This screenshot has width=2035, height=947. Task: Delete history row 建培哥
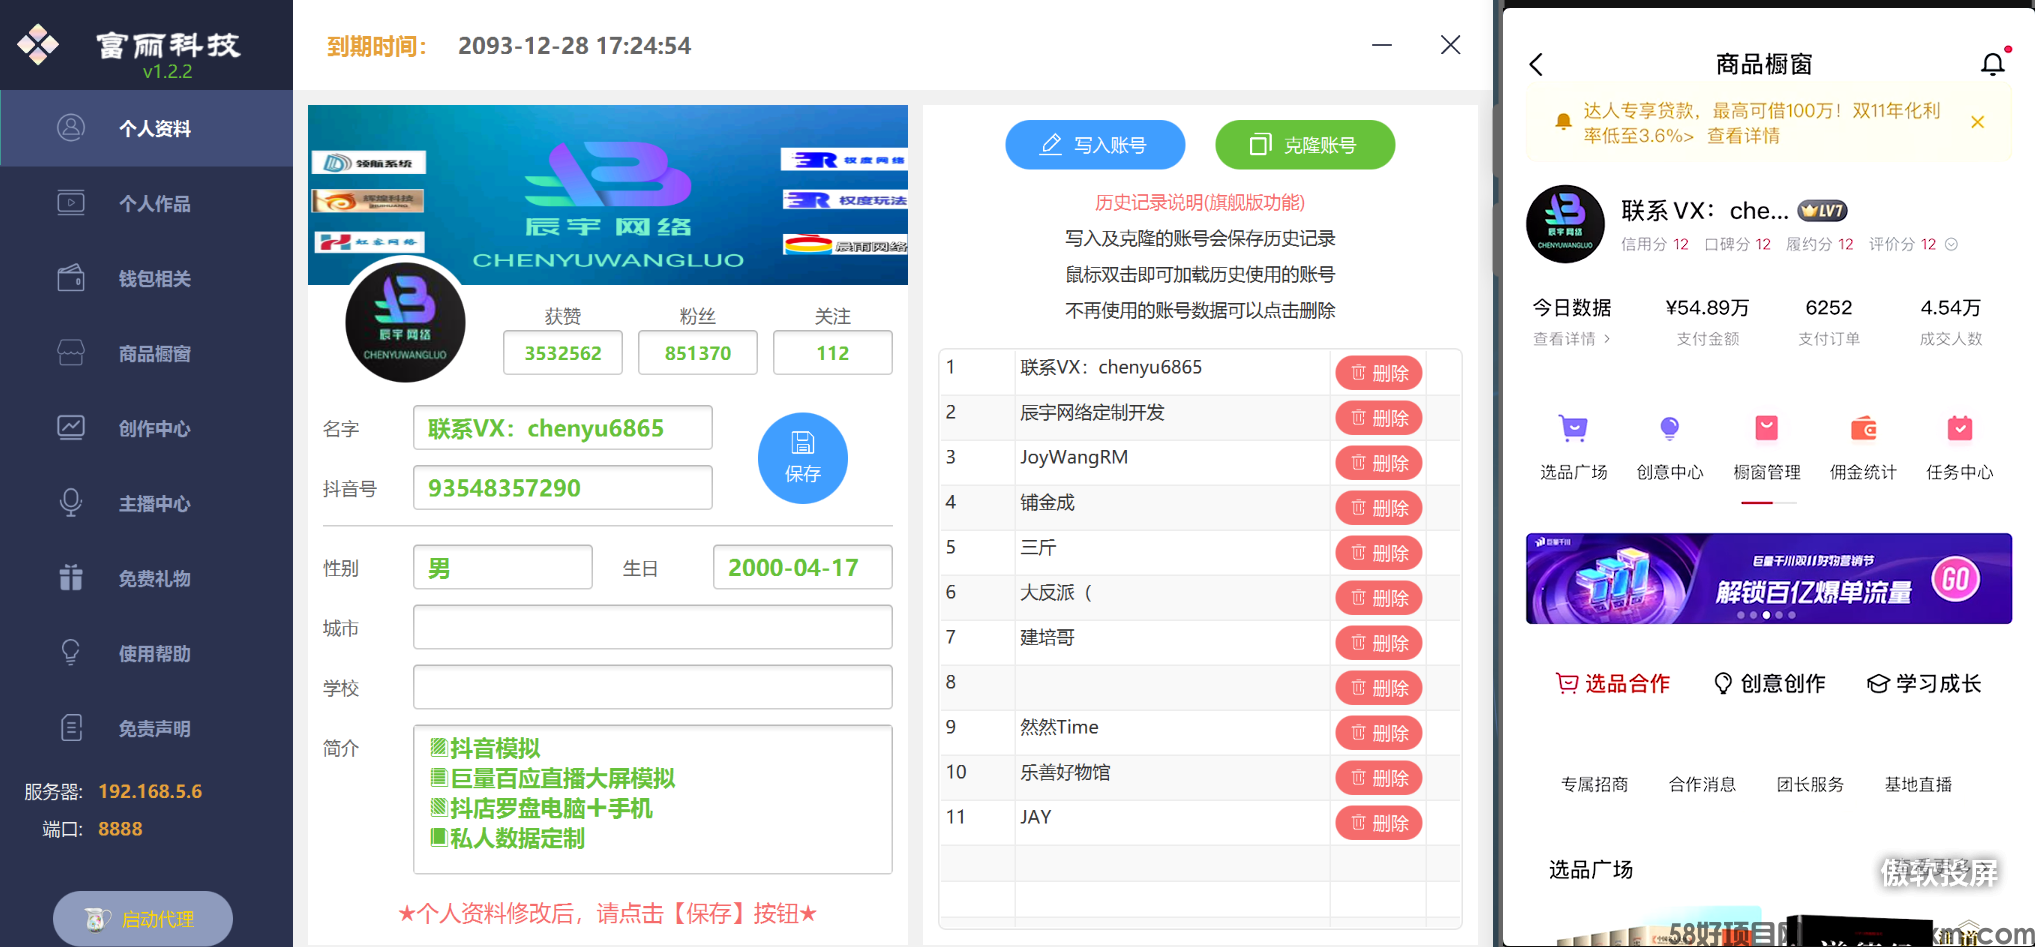pyautogui.click(x=1379, y=643)
